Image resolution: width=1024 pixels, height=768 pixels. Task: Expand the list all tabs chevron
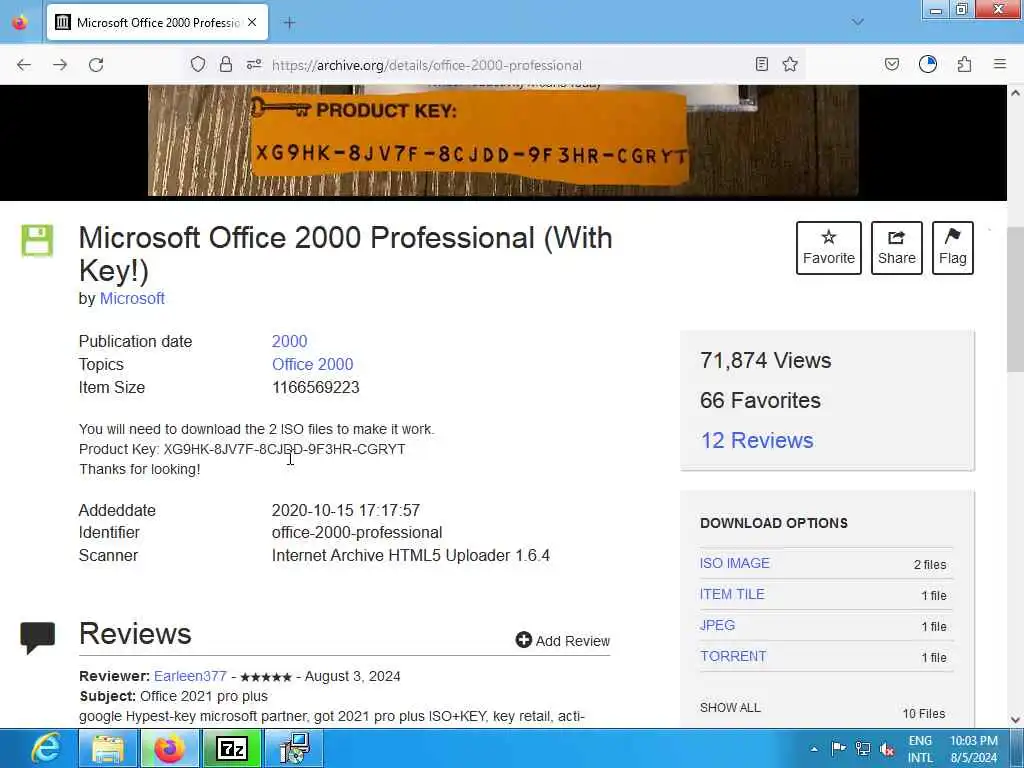click(858, 22)
